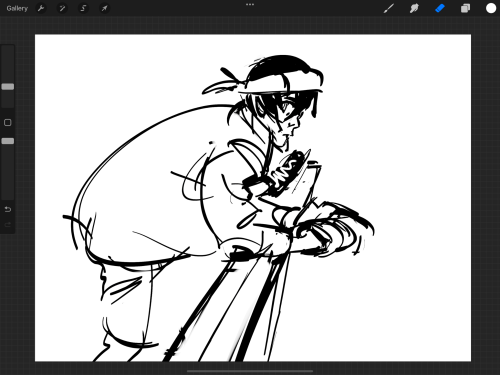
Task: Open the Actions wrench menu
Action: point(41,8)
